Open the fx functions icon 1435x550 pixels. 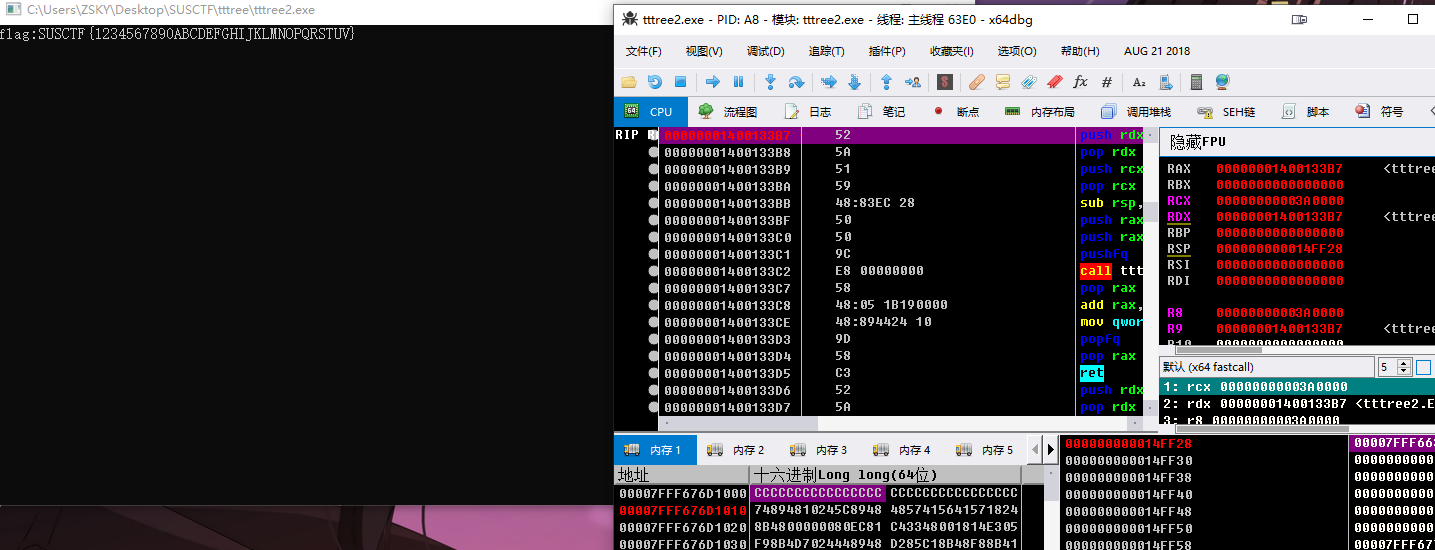pos(1080,82)
